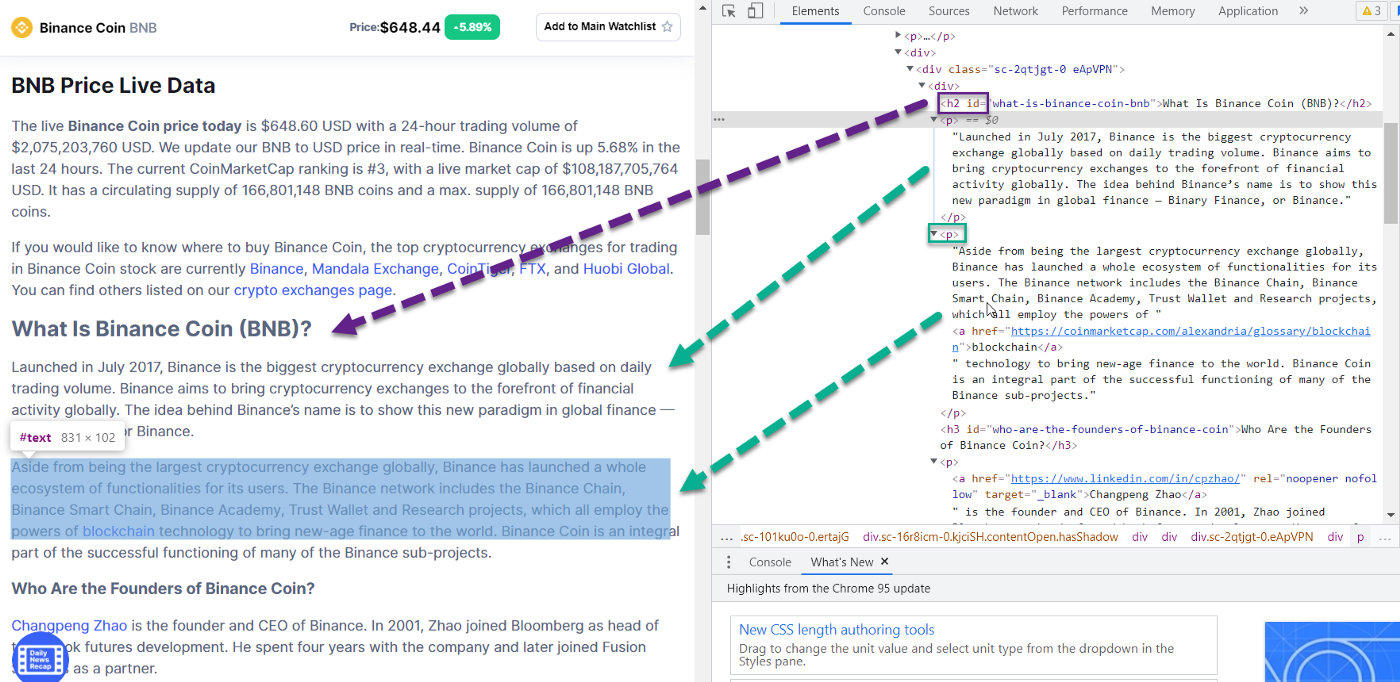Viewport: 1400px width, 682px height.
Task: Select the h2 what-is-binance-coin-bnb DOM line
Action: pyautogui.click(x=1155, y=103)
